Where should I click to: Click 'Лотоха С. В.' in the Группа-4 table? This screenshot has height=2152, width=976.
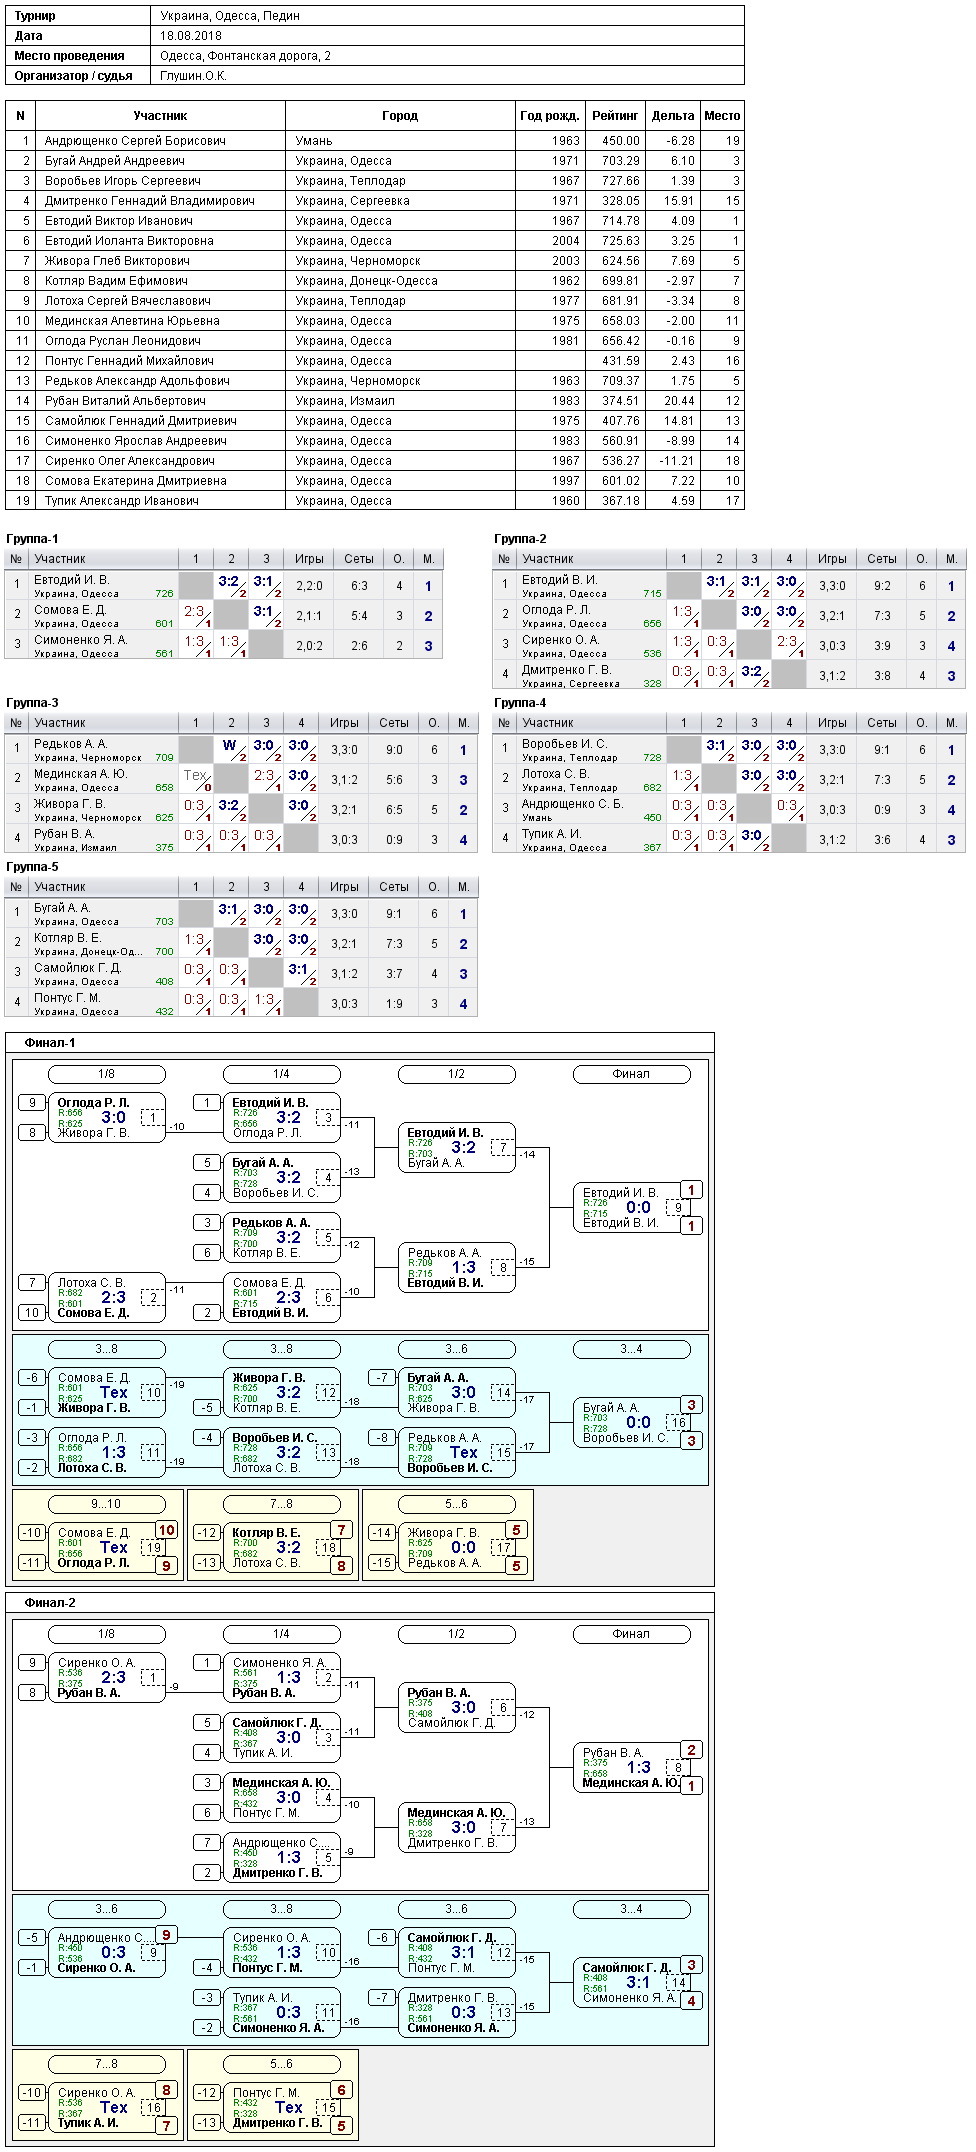click(x=556, y=774)
